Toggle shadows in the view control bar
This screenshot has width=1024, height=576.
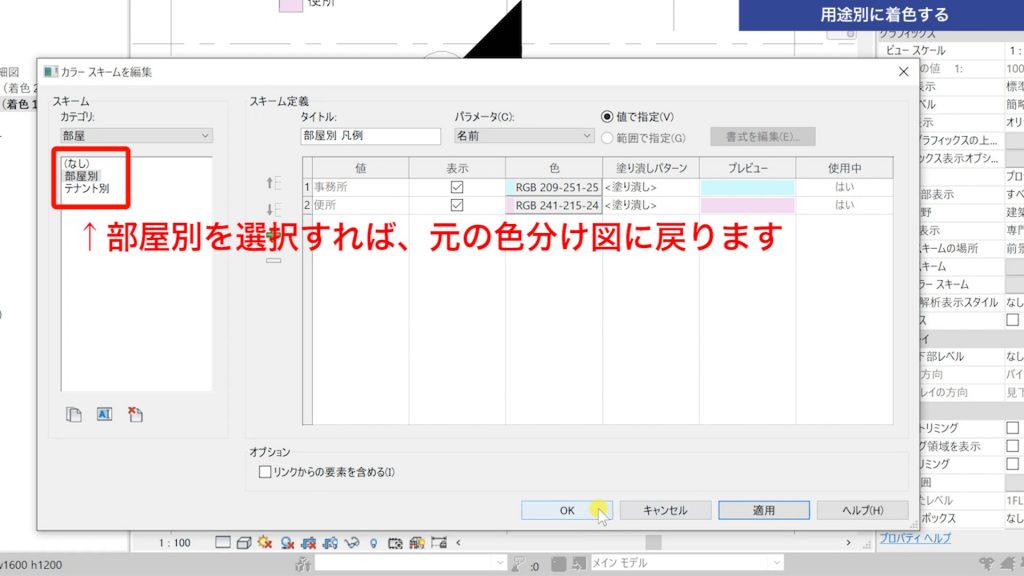coord(287,543)
